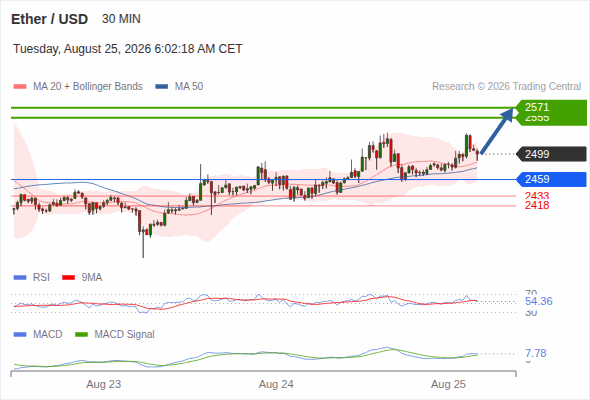This screenshot has width=590, height=400.
Task: Click the RSI value 54.36
Action: coord(538,301)
